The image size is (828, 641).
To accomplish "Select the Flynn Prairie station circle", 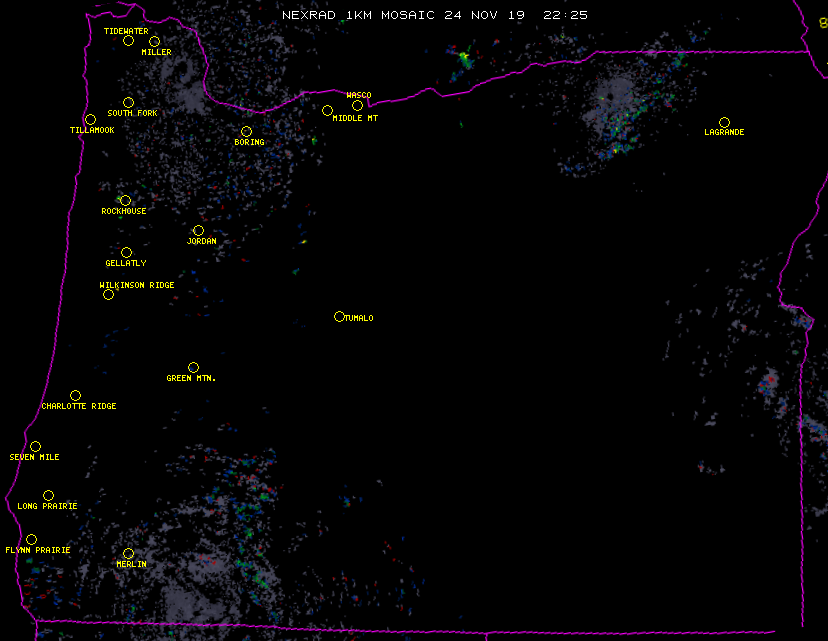I will [31, 539].
